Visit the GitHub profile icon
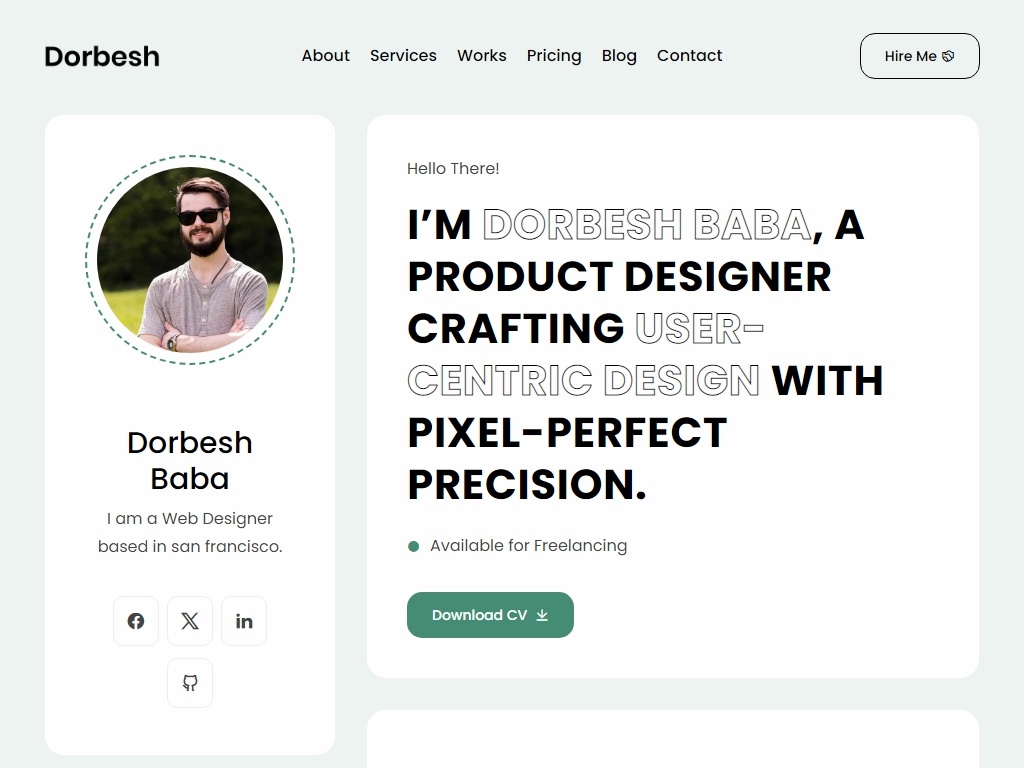This screenshot has height=768, width=1024. (x=190, y=683)
